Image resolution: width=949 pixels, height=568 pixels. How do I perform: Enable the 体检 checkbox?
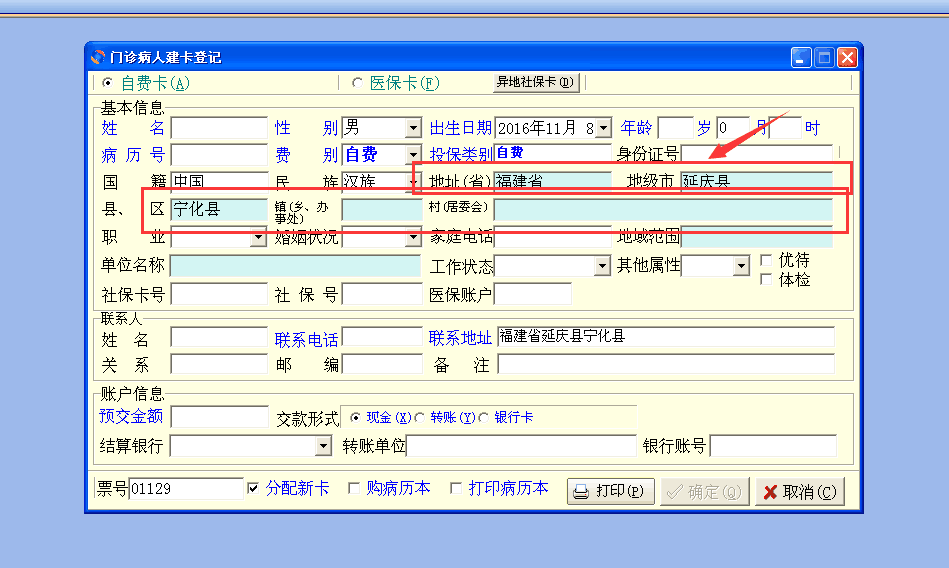(766, 279)
